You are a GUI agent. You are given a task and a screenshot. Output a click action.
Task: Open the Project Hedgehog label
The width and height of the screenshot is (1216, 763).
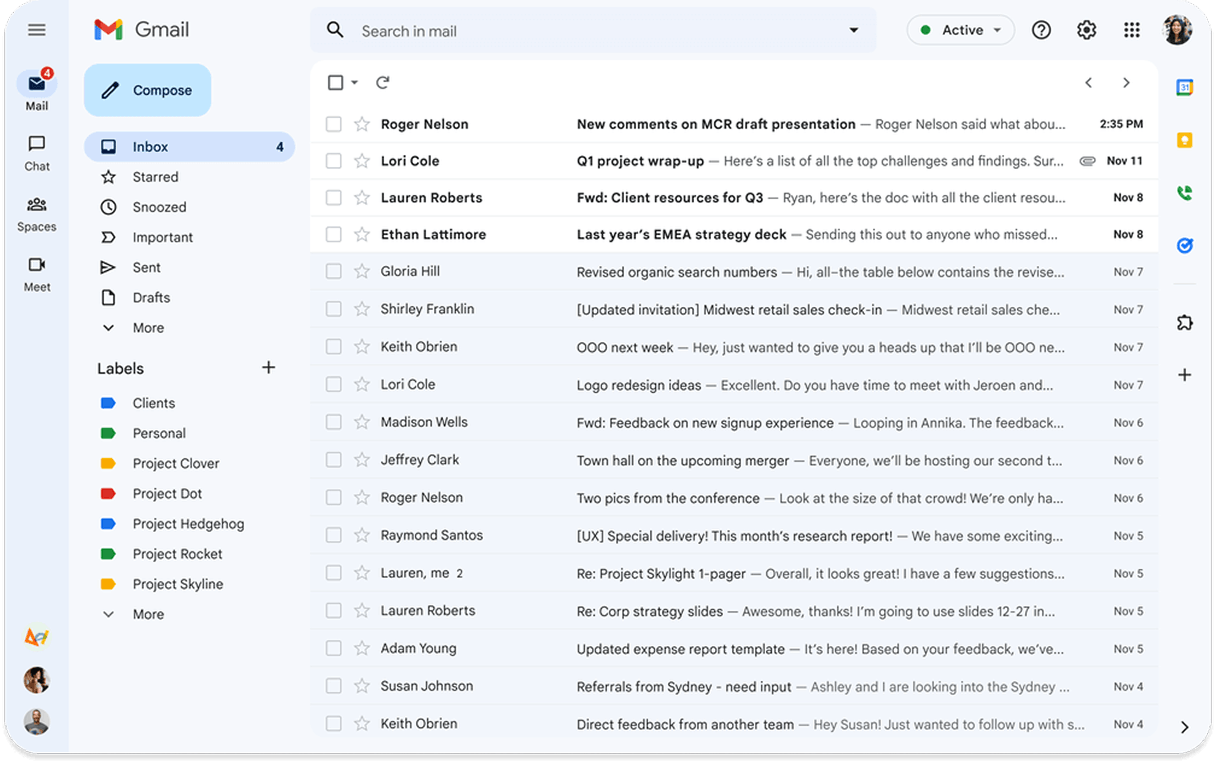(x=189, y=524)
